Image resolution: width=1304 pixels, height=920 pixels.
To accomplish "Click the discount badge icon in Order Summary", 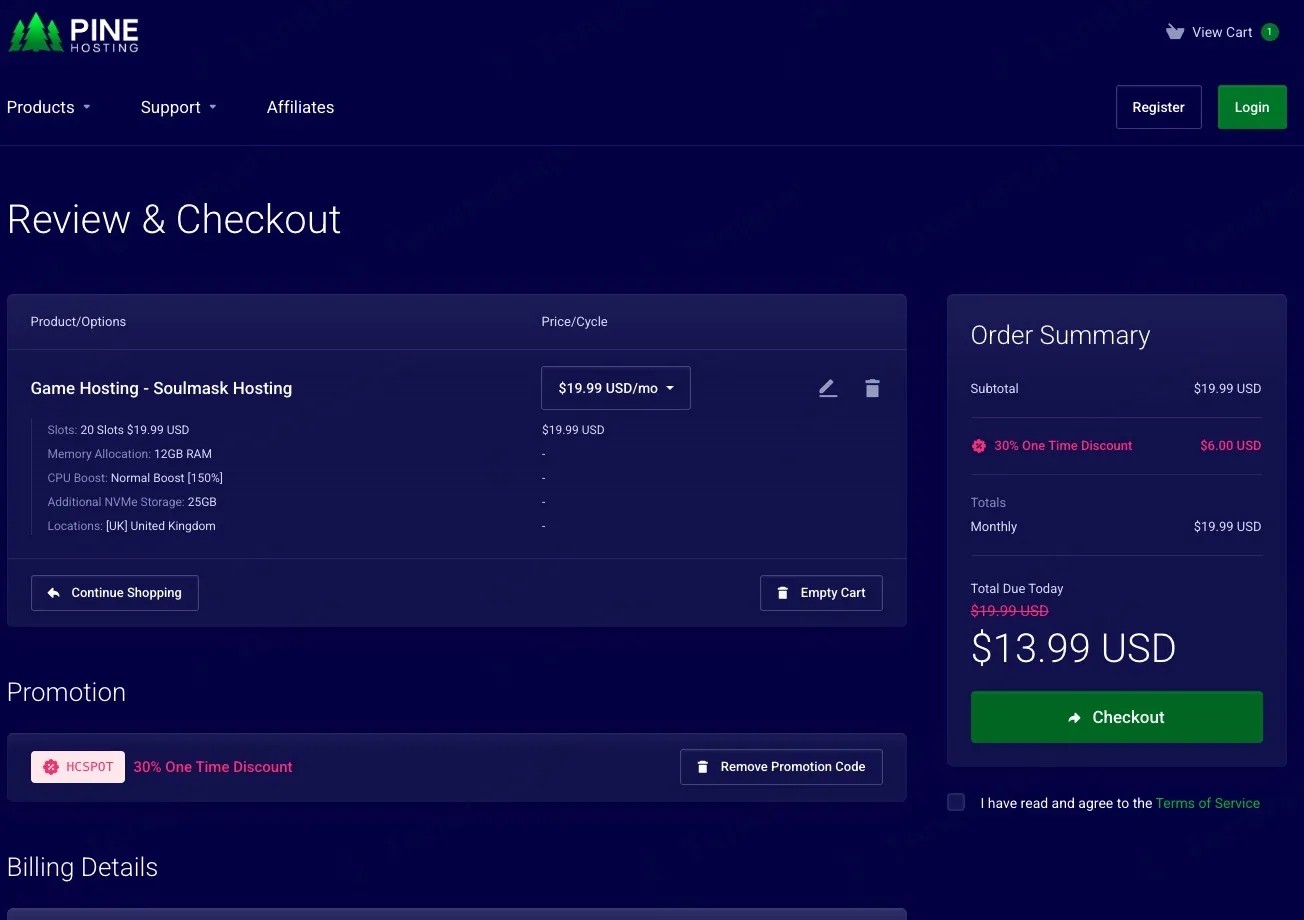I will pos(979,446).
